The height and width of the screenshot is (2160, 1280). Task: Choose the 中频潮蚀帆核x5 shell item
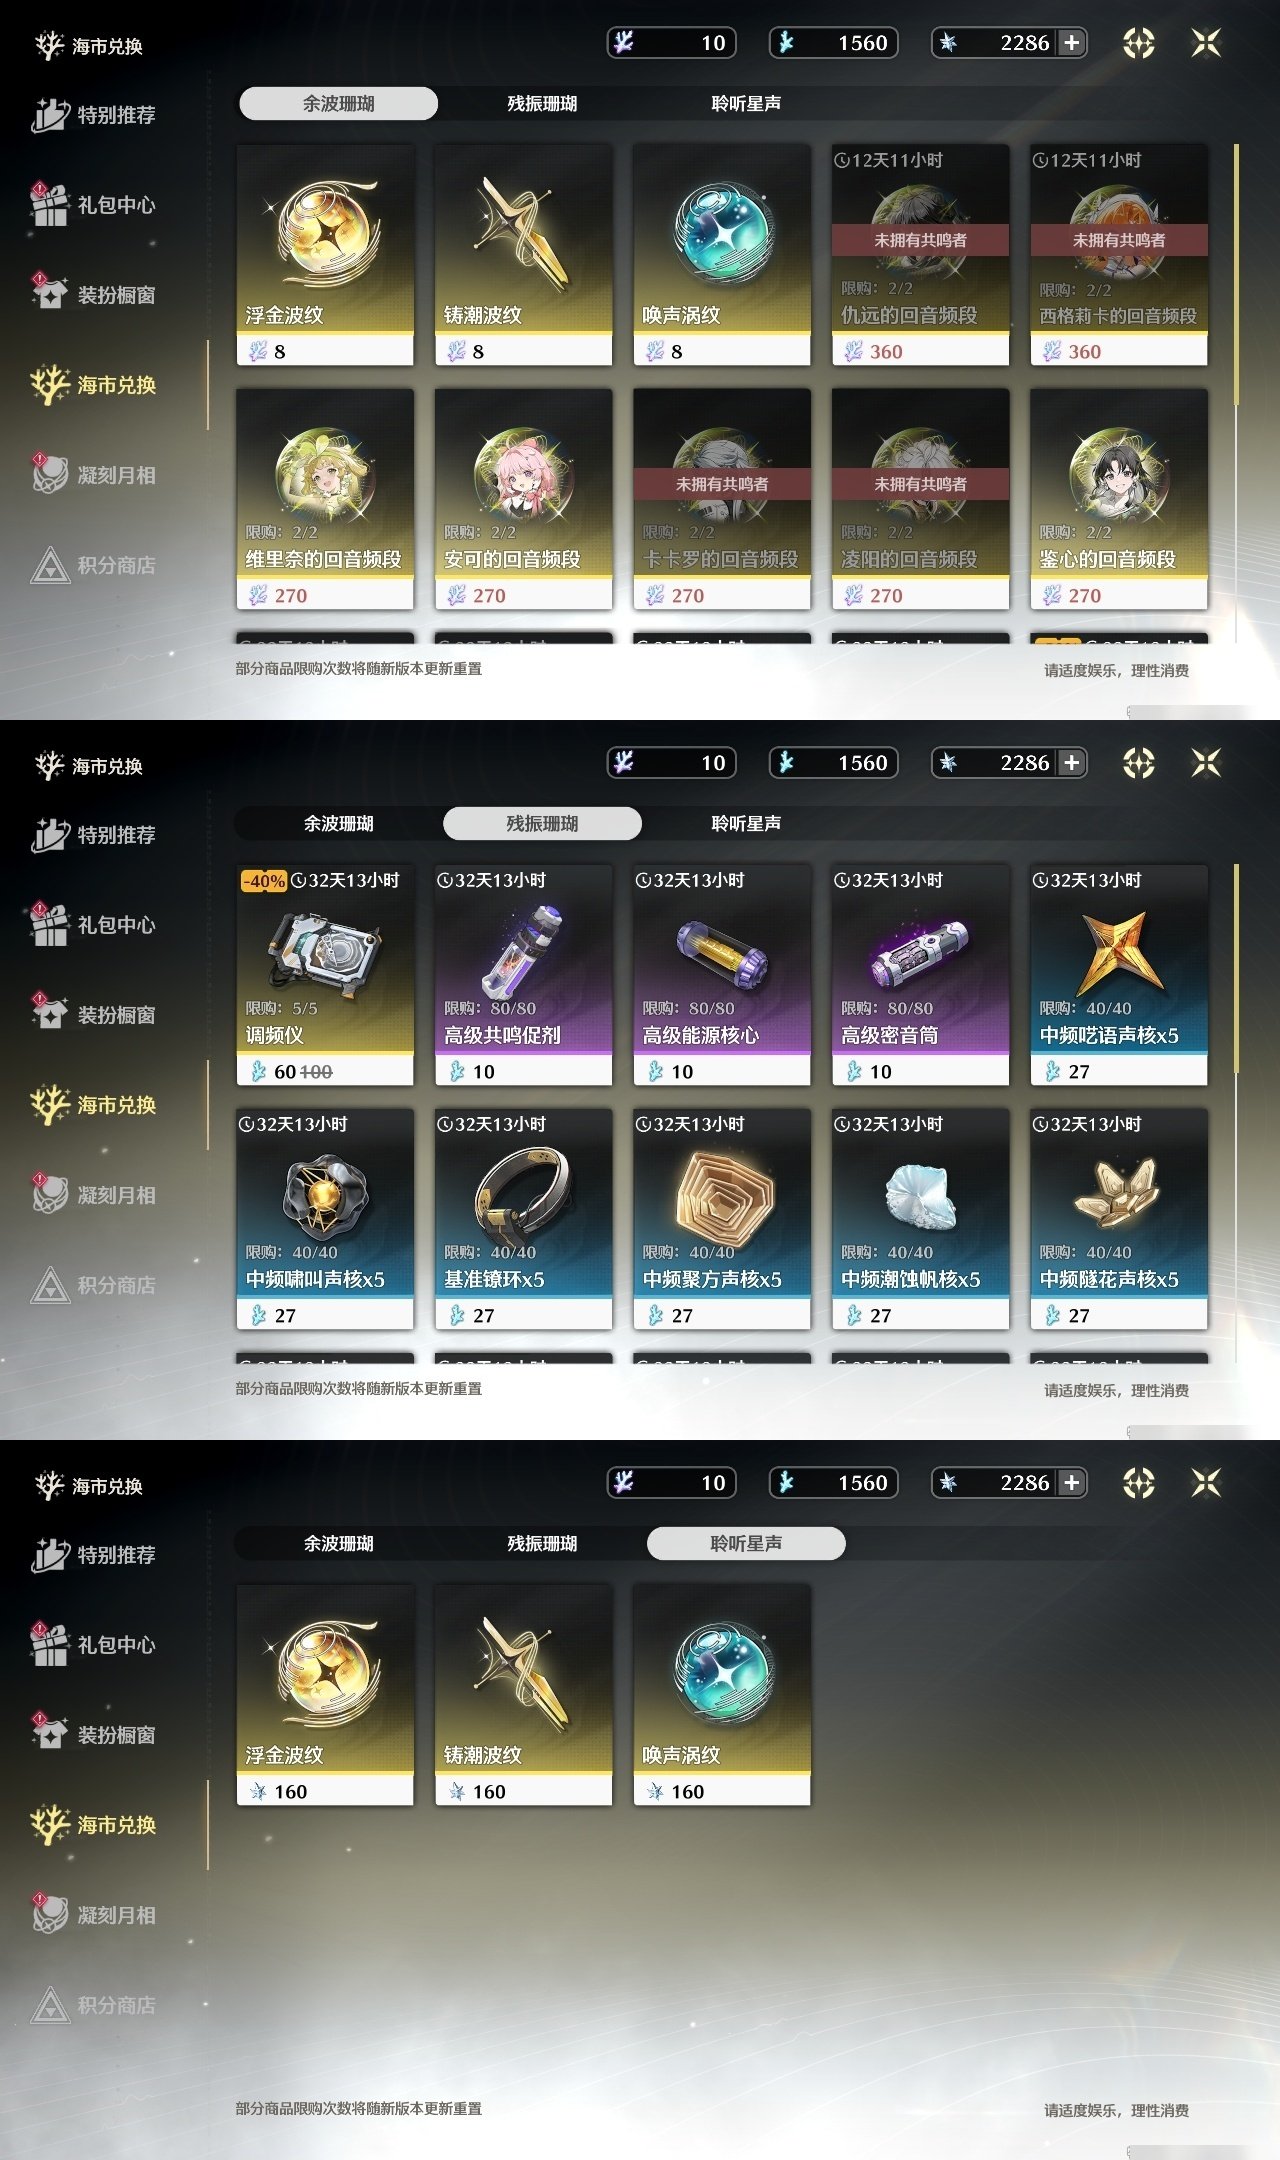click(x=920, y=1219)
